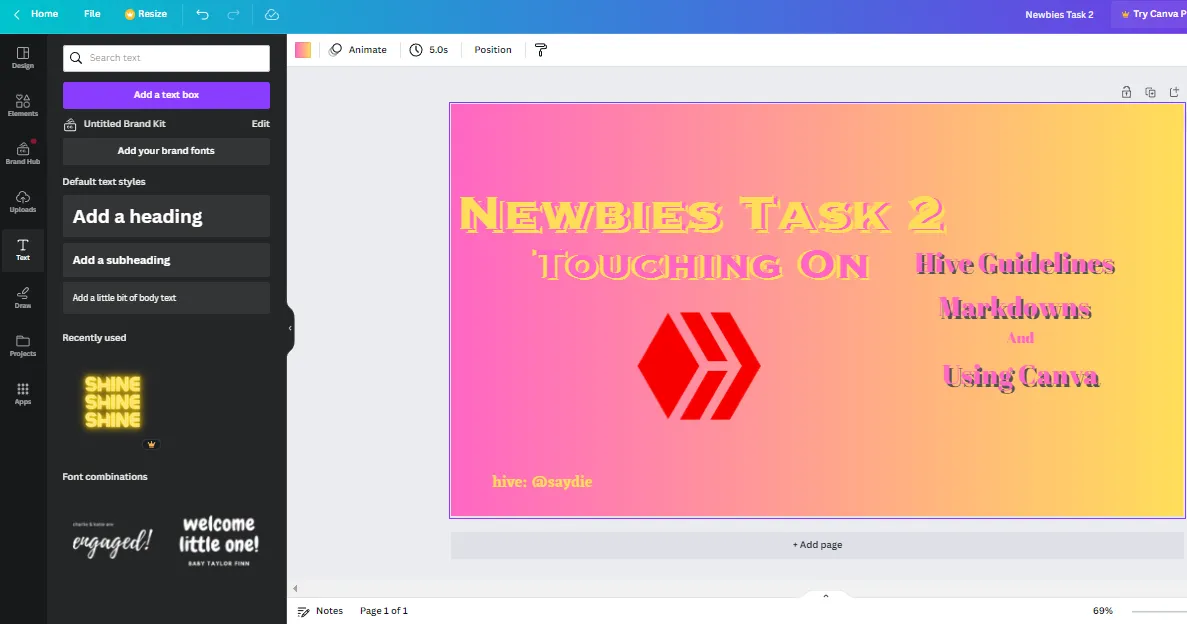The image size is (1187, 624).
Task: Click the cloud save status icon
Action: [272, 14]
